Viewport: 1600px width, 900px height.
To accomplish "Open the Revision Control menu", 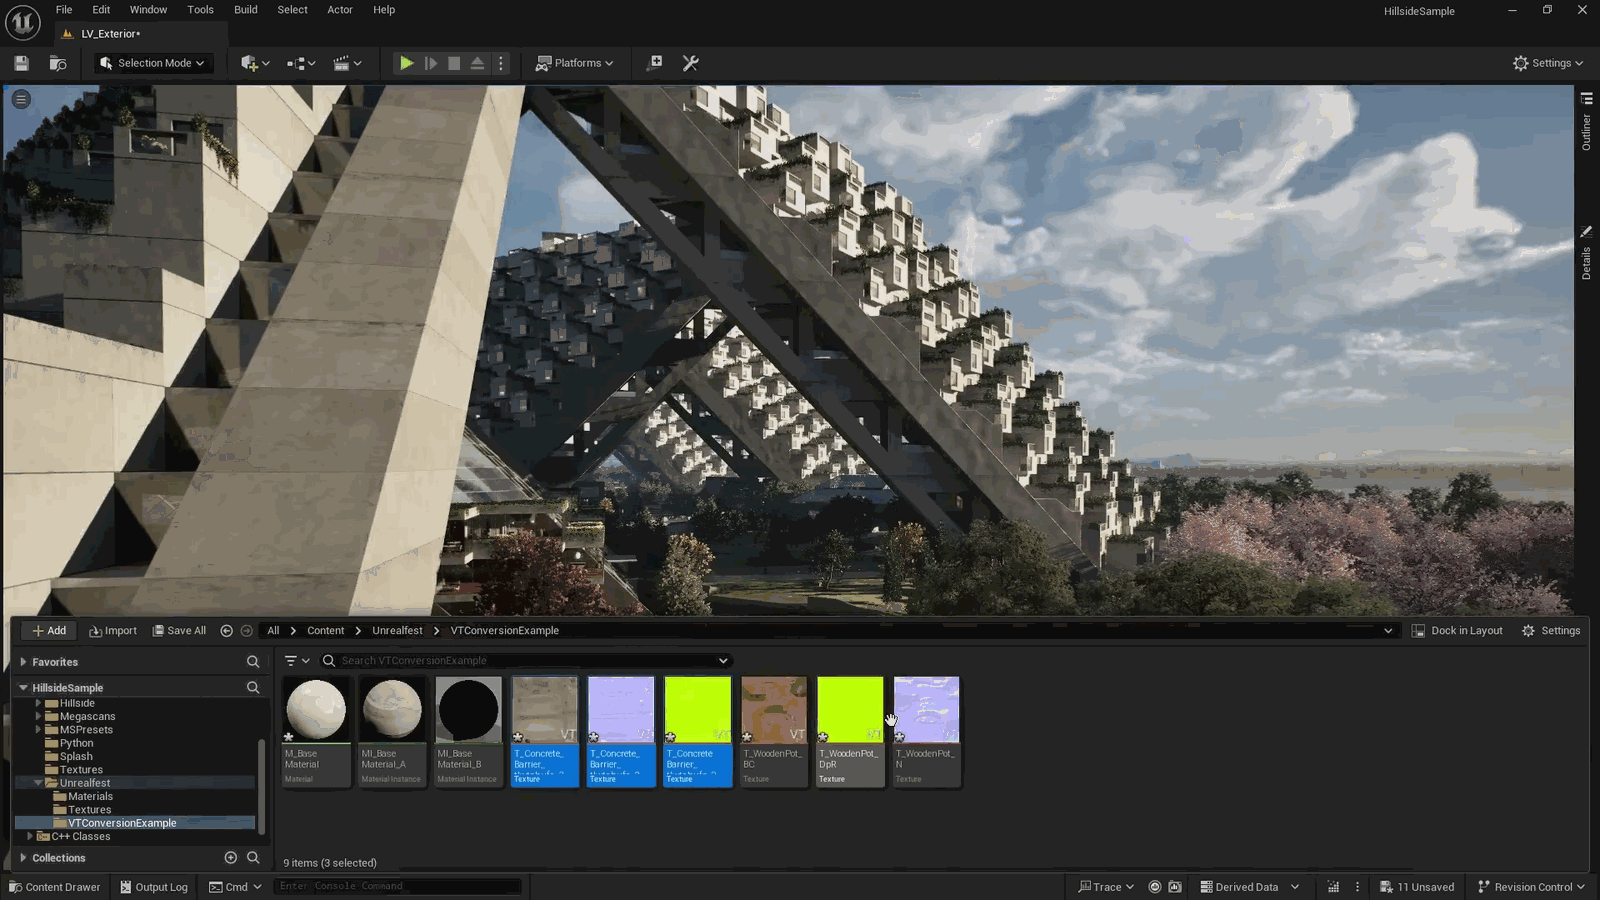I will click(1531, 887).
